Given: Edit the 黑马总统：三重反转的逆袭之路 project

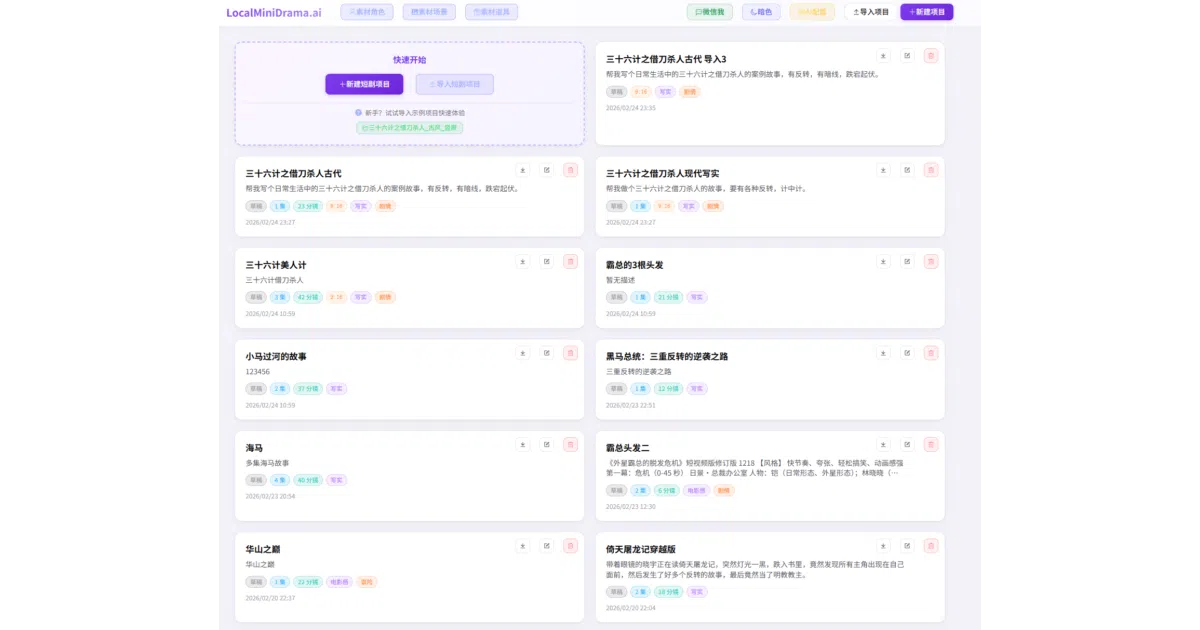Looking at the screenshot, I should [x=907, y=353].
